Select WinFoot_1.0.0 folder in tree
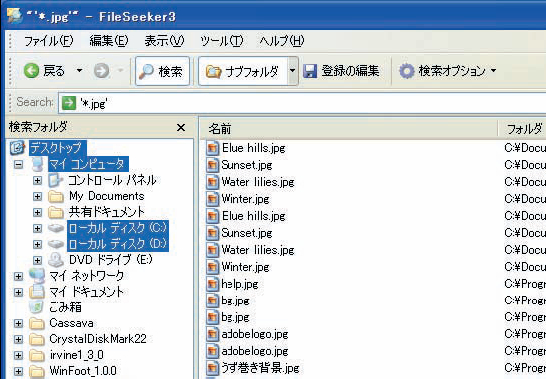This screenshot has height=379, width=546. coord(83,371)
